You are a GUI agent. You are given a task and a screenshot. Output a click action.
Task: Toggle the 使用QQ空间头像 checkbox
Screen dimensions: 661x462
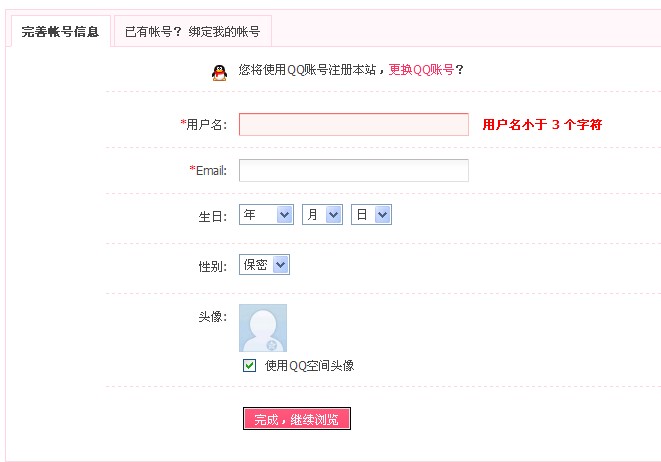249,365
